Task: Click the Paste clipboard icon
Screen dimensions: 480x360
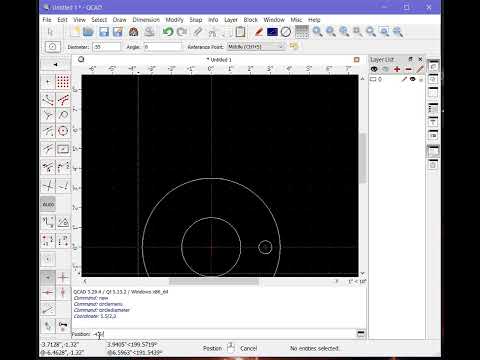Action: [x=240, y=32]
